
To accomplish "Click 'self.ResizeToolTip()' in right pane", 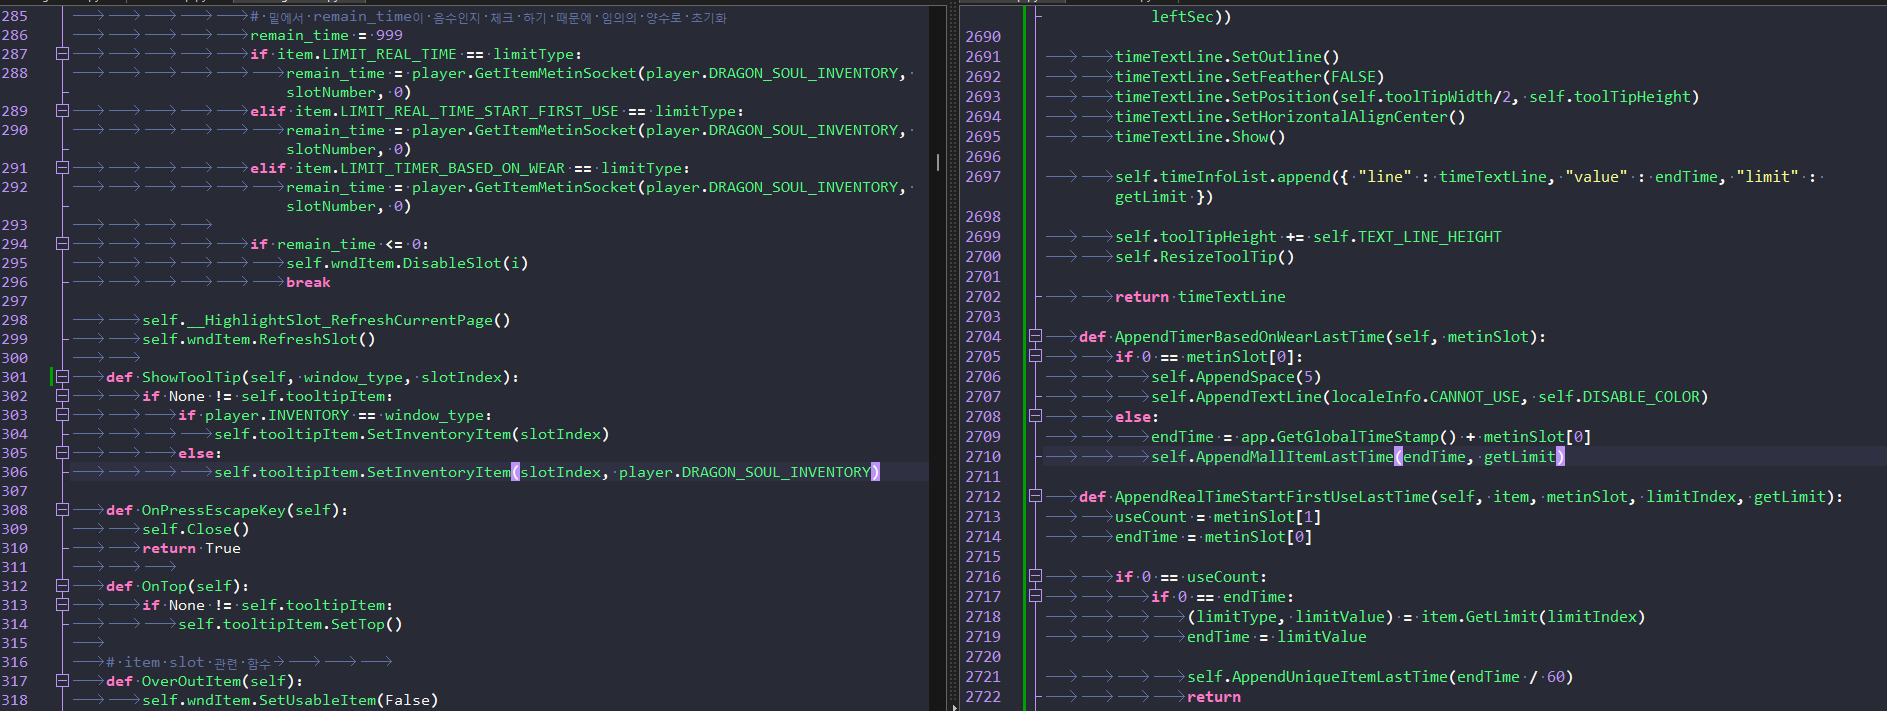I will (1205, 257).
